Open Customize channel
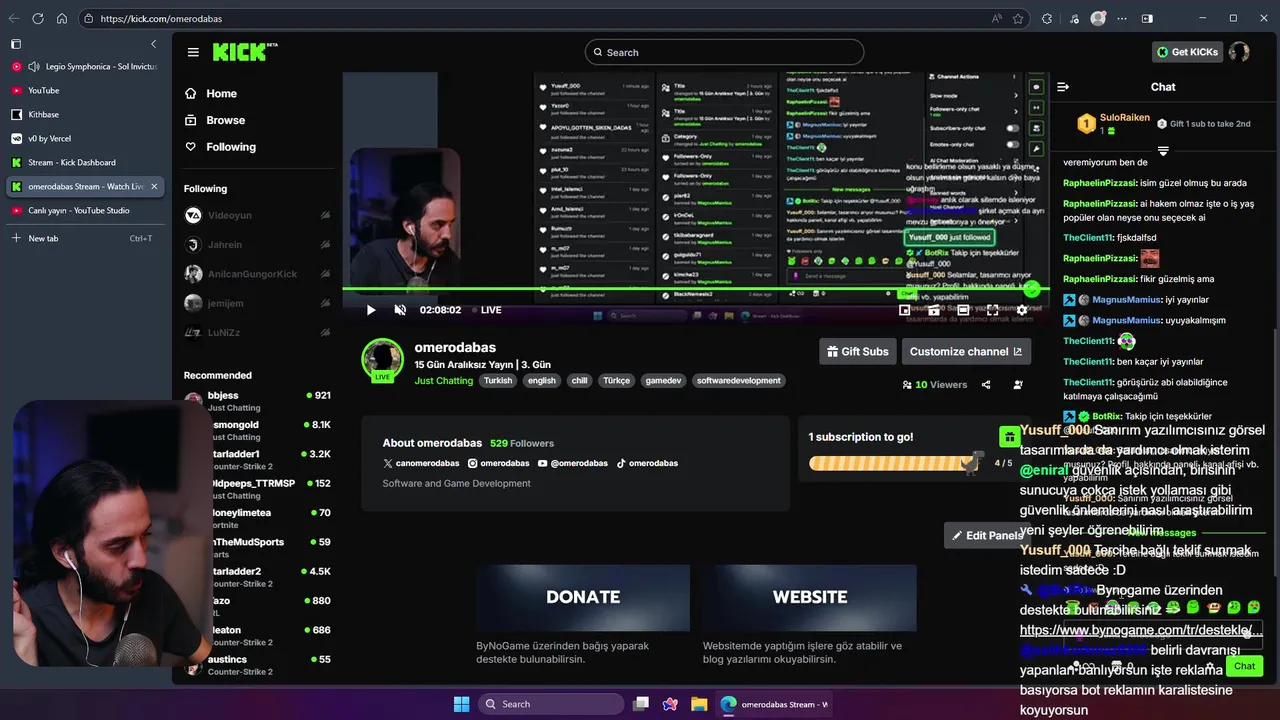The height and width of the screenshot is (720, 1280). point(966,351)
